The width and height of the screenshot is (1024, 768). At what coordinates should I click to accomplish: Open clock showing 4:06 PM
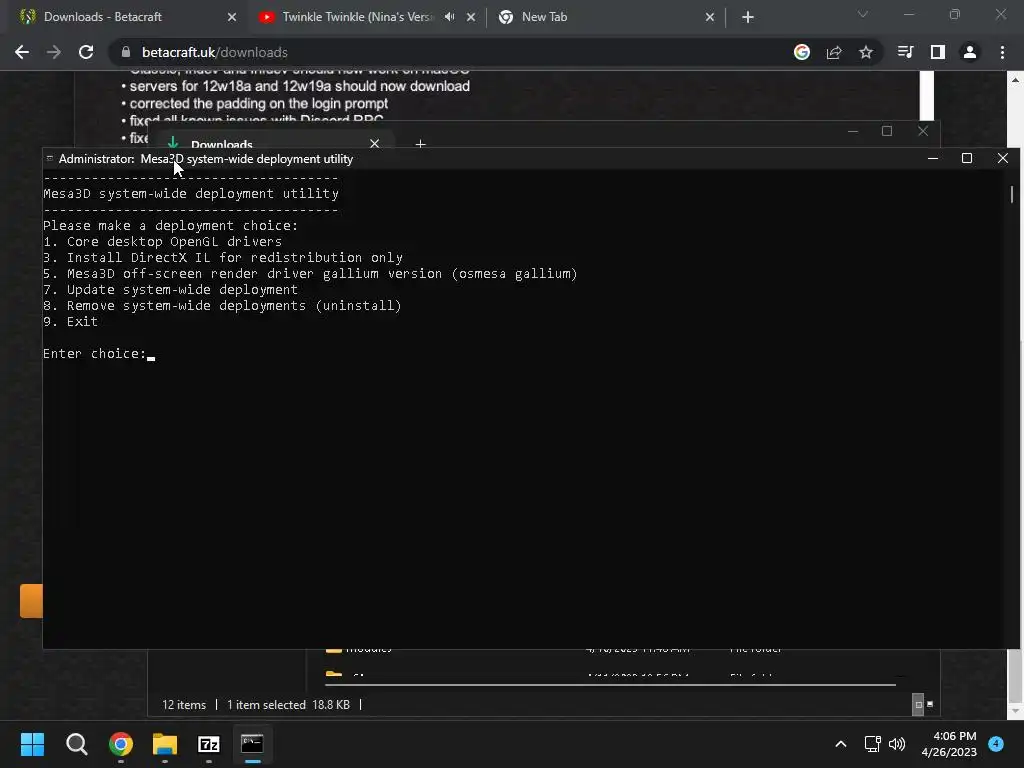[x=949, y=744]
